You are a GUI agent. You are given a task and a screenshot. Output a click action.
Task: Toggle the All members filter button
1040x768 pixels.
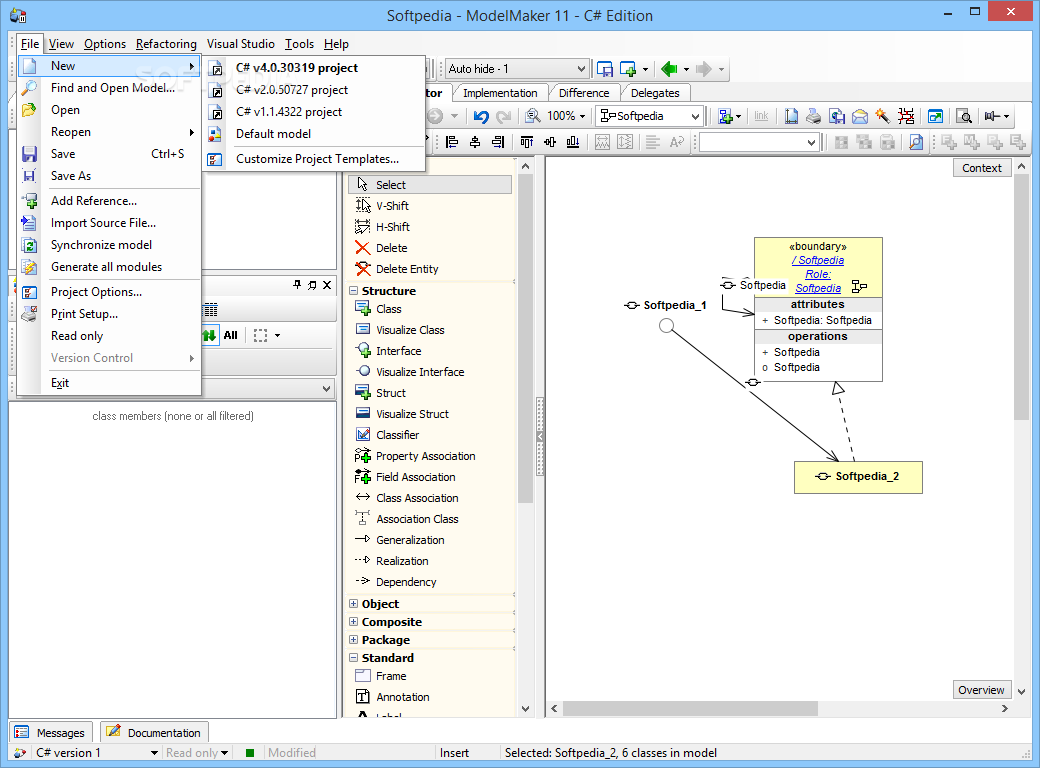click(230, 336)
